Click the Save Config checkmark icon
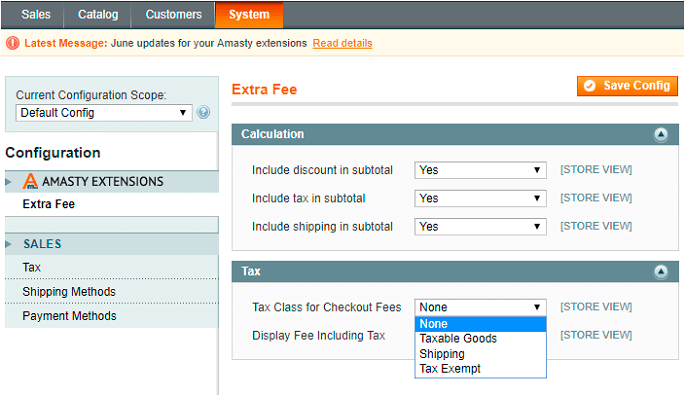The width and height of the screenshot is (685, 396). pos(590,86)
